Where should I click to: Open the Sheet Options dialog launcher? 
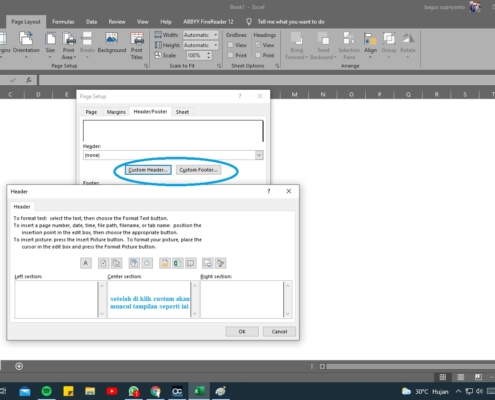(x=277, y=66)
